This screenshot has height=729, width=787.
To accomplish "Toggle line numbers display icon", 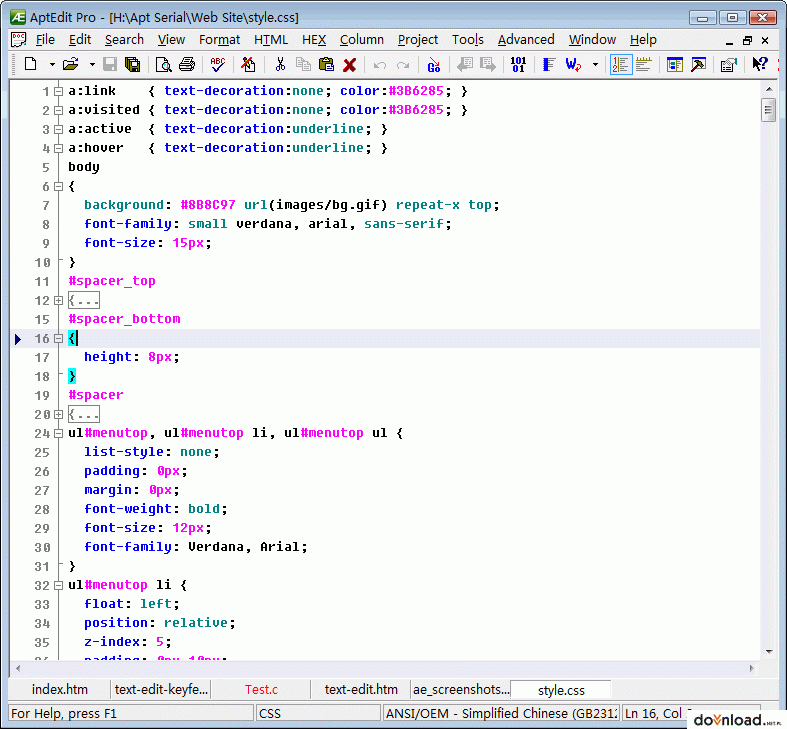I will click(x=621, y=64).
